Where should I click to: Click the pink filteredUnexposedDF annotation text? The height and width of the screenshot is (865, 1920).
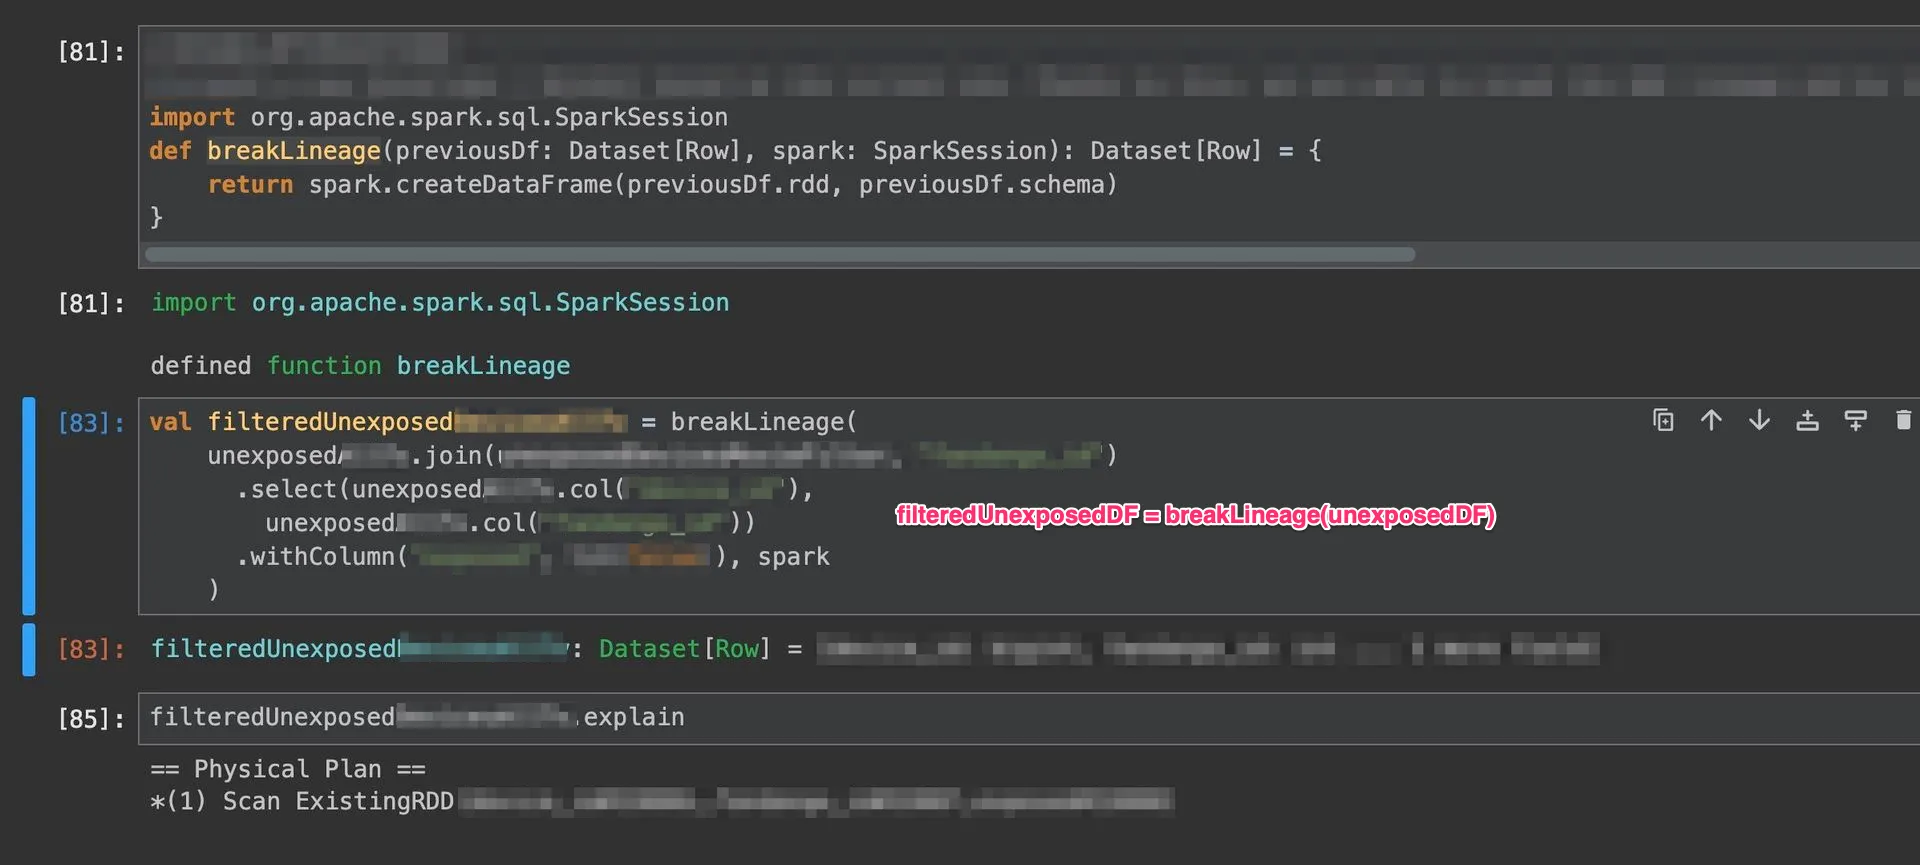click(x=1195, y=515)
